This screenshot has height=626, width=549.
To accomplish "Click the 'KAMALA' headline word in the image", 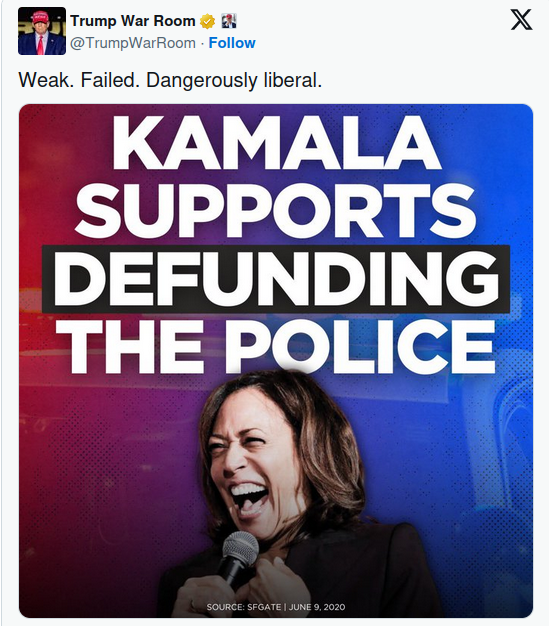I will coord(276,144).
